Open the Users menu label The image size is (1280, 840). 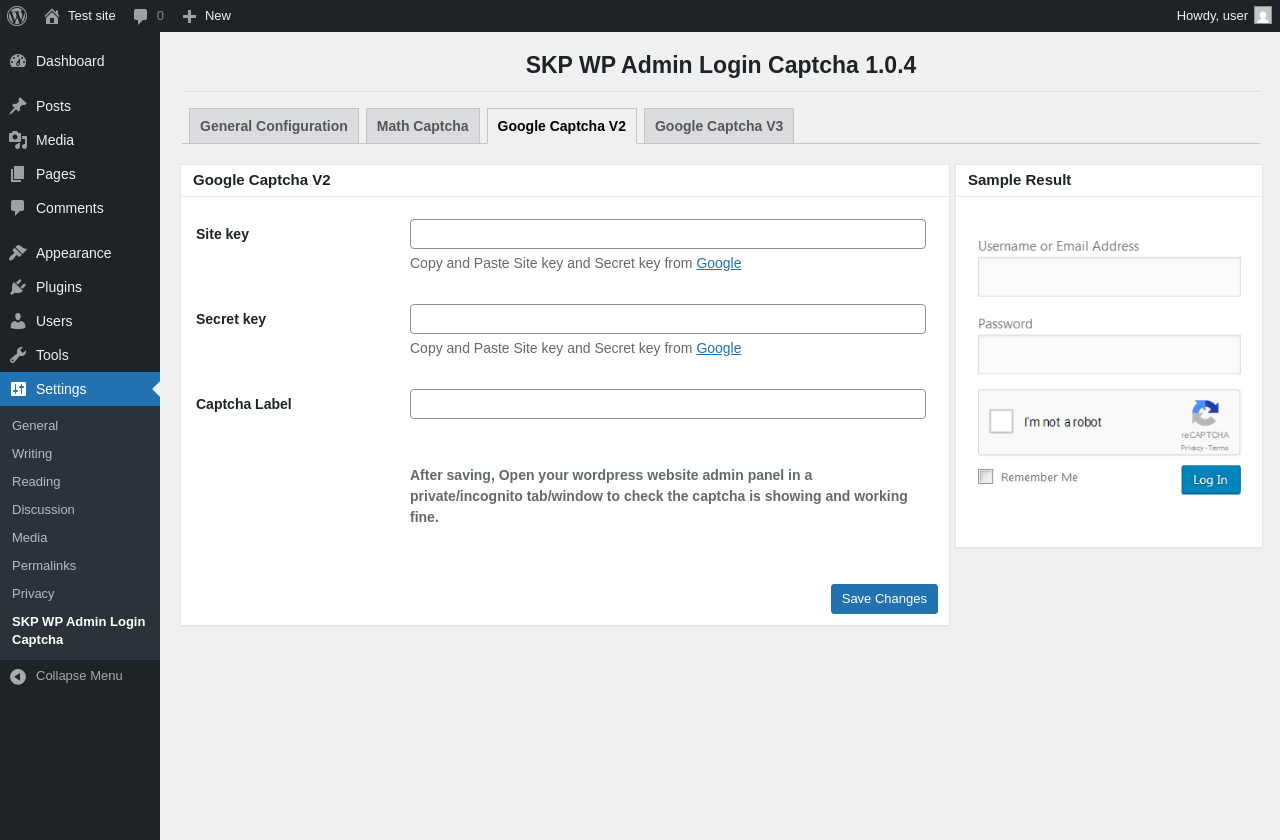tap(54, 321)
